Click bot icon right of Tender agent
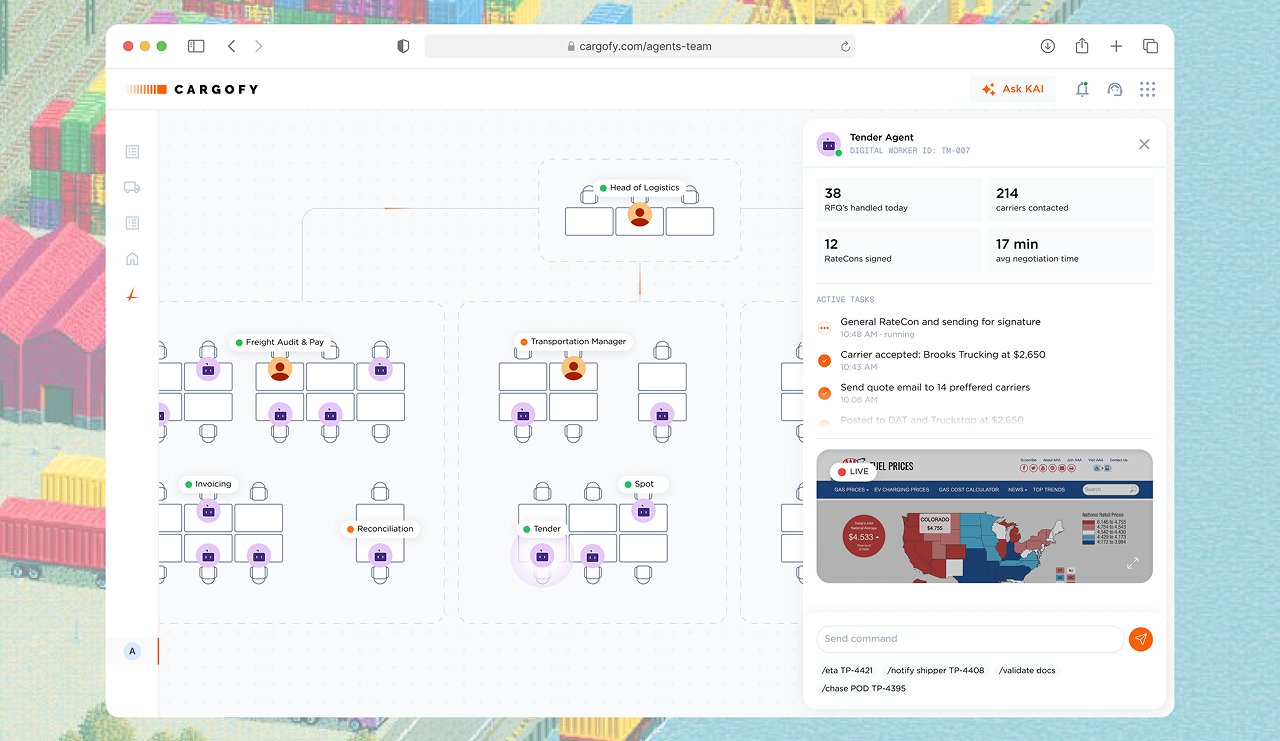 pos(592,555)
